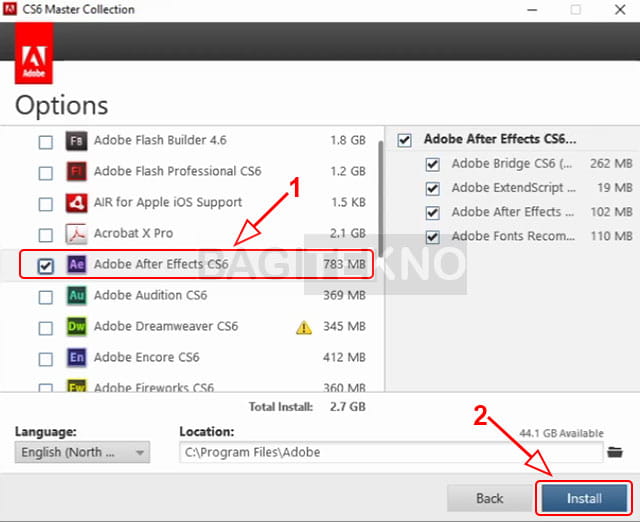Select 'Adobe Dreamweaver CS6' text

[x=166, y=326]
